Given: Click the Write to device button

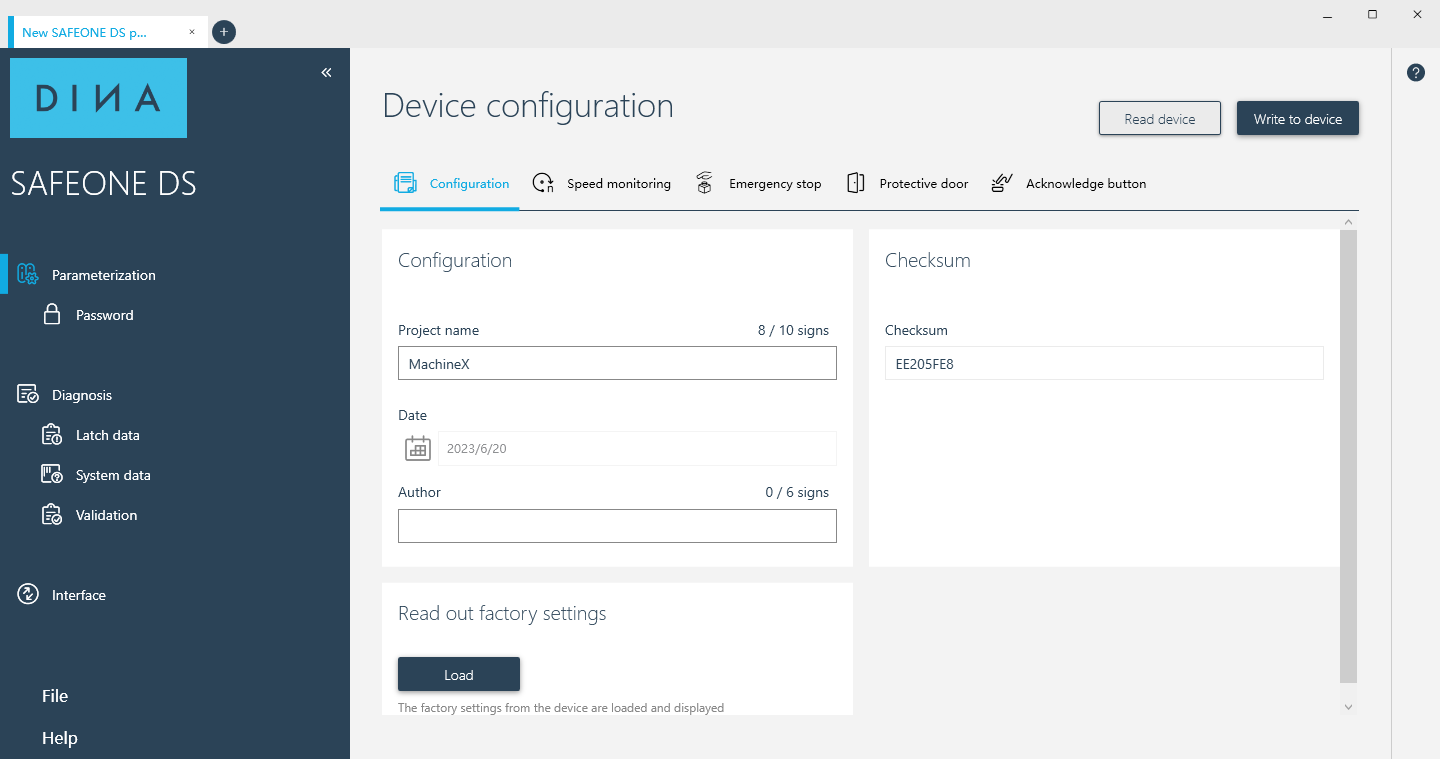Looking at the screenshot, I should [1298, 118].
